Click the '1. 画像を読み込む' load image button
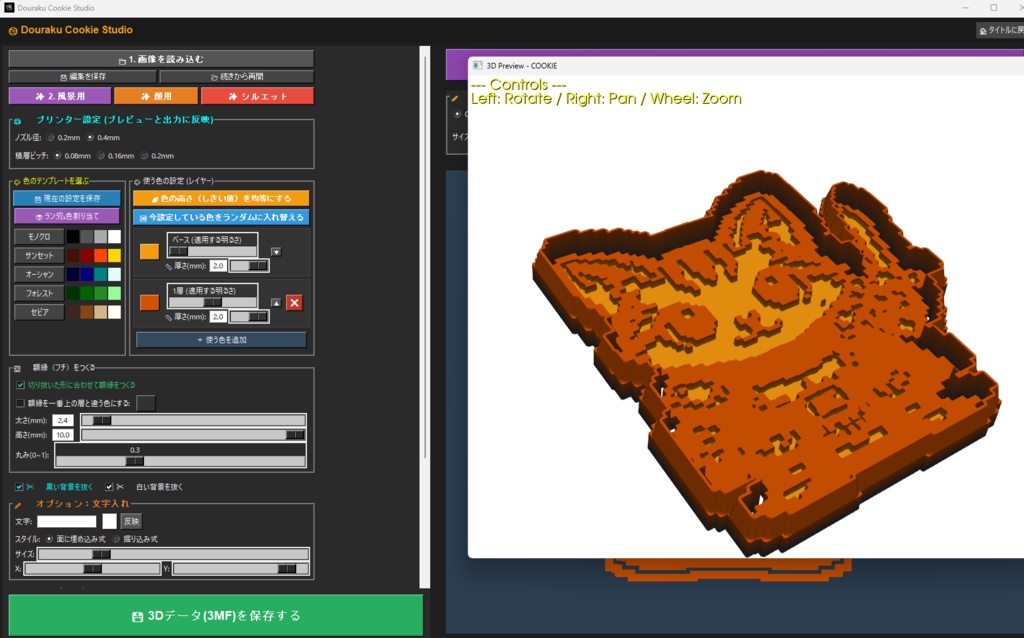 [x=161, y=59]
